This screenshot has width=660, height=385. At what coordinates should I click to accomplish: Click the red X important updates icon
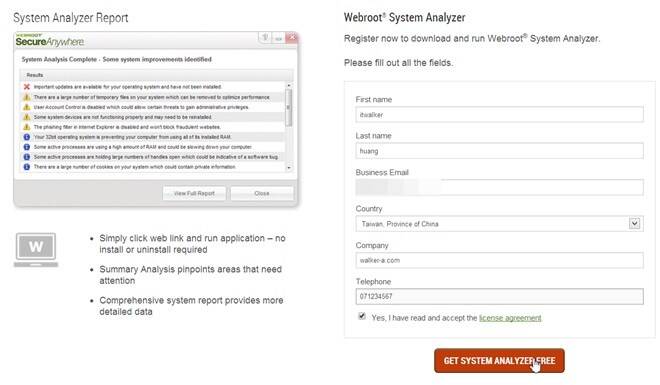pyautogui.click(x=27, y=87)
